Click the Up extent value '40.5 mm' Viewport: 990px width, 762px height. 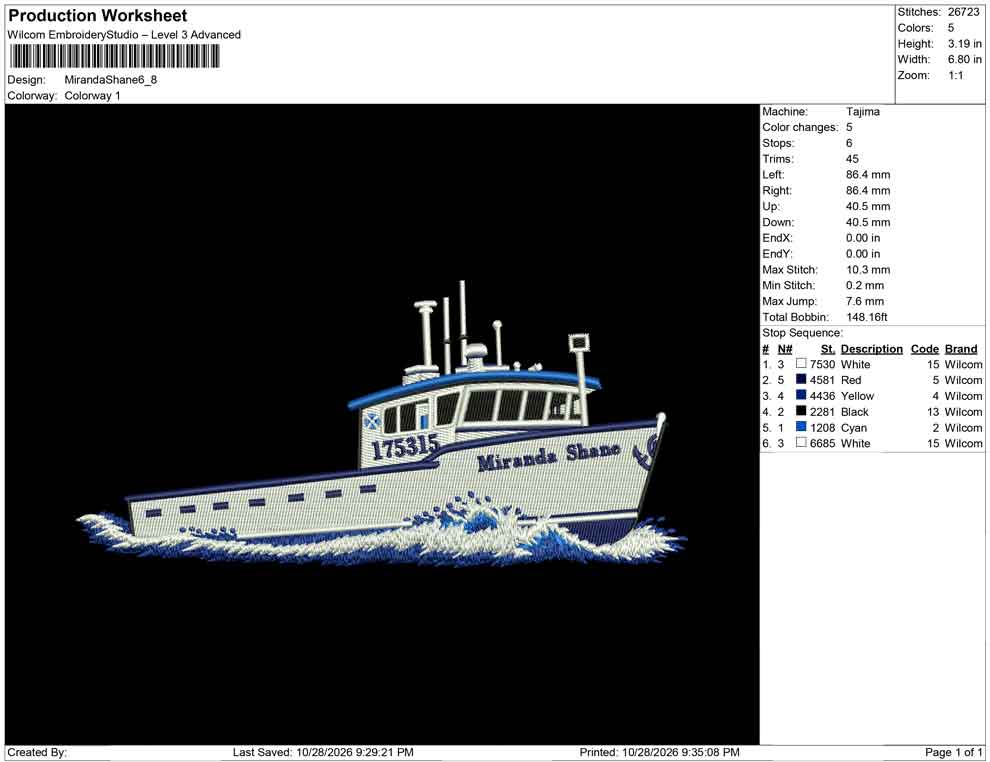point(868,206)
